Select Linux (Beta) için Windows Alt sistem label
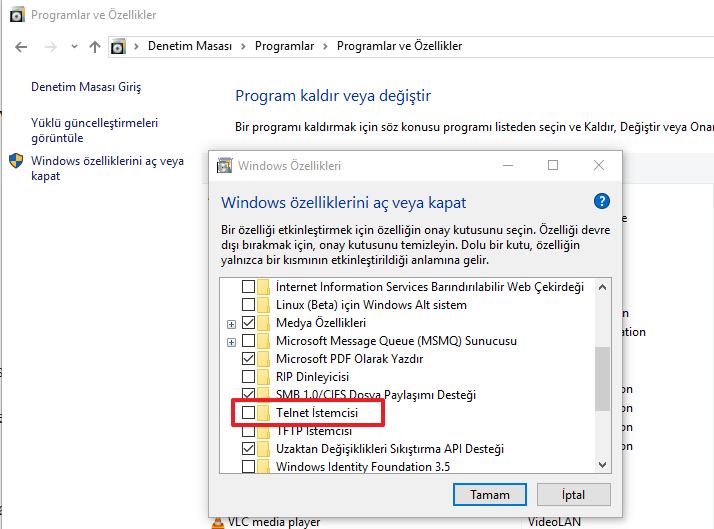 (371, 305)
